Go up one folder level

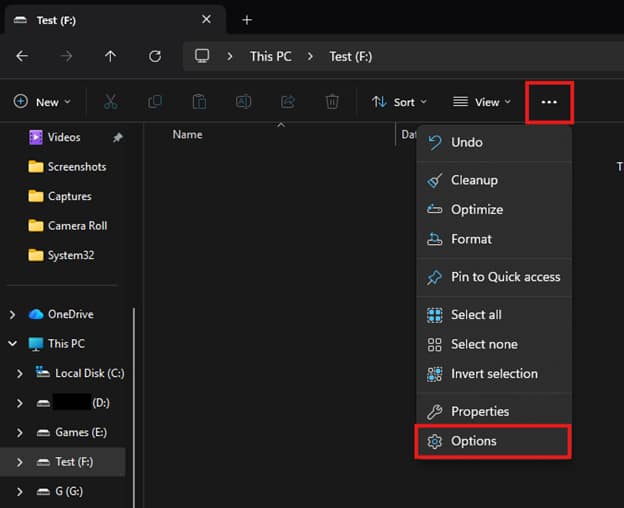coord(110,56)
